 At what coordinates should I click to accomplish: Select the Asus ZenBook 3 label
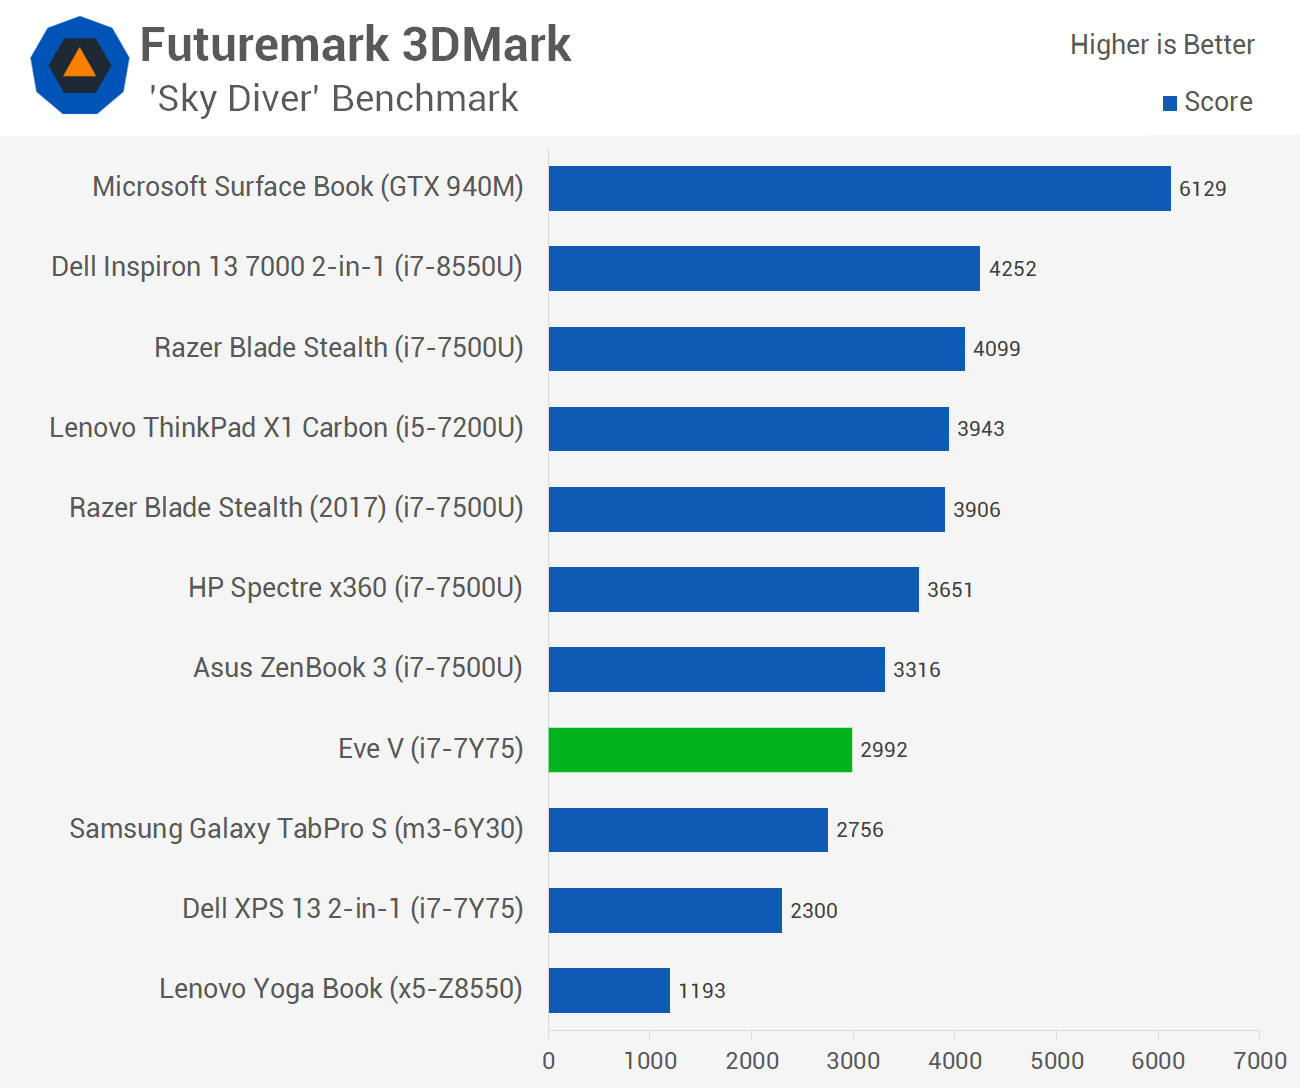click(x=358, y=668)
